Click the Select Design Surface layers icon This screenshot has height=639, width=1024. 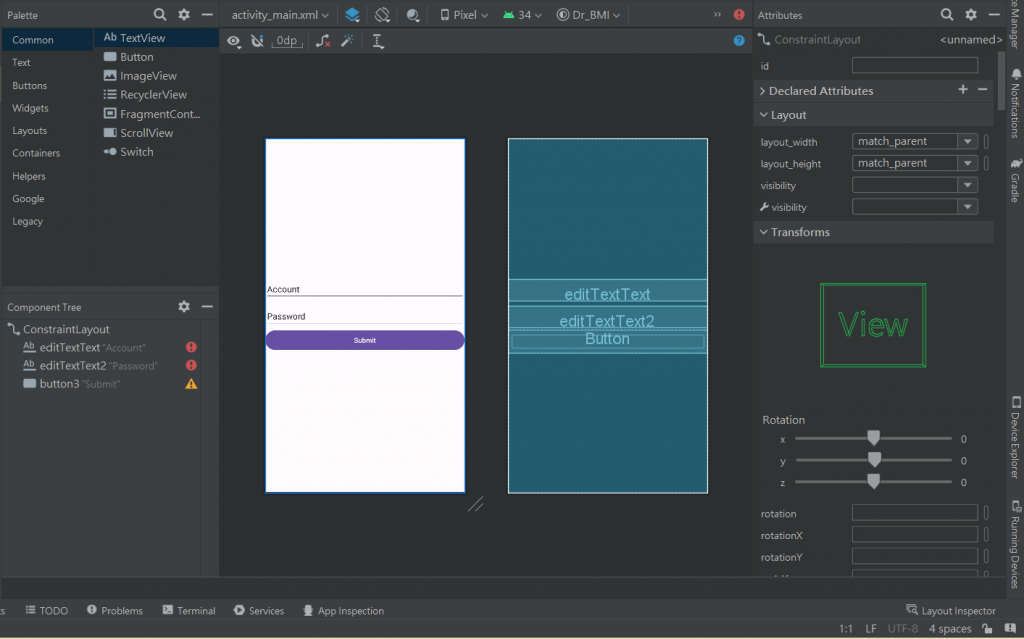click(x=352, y=15)
